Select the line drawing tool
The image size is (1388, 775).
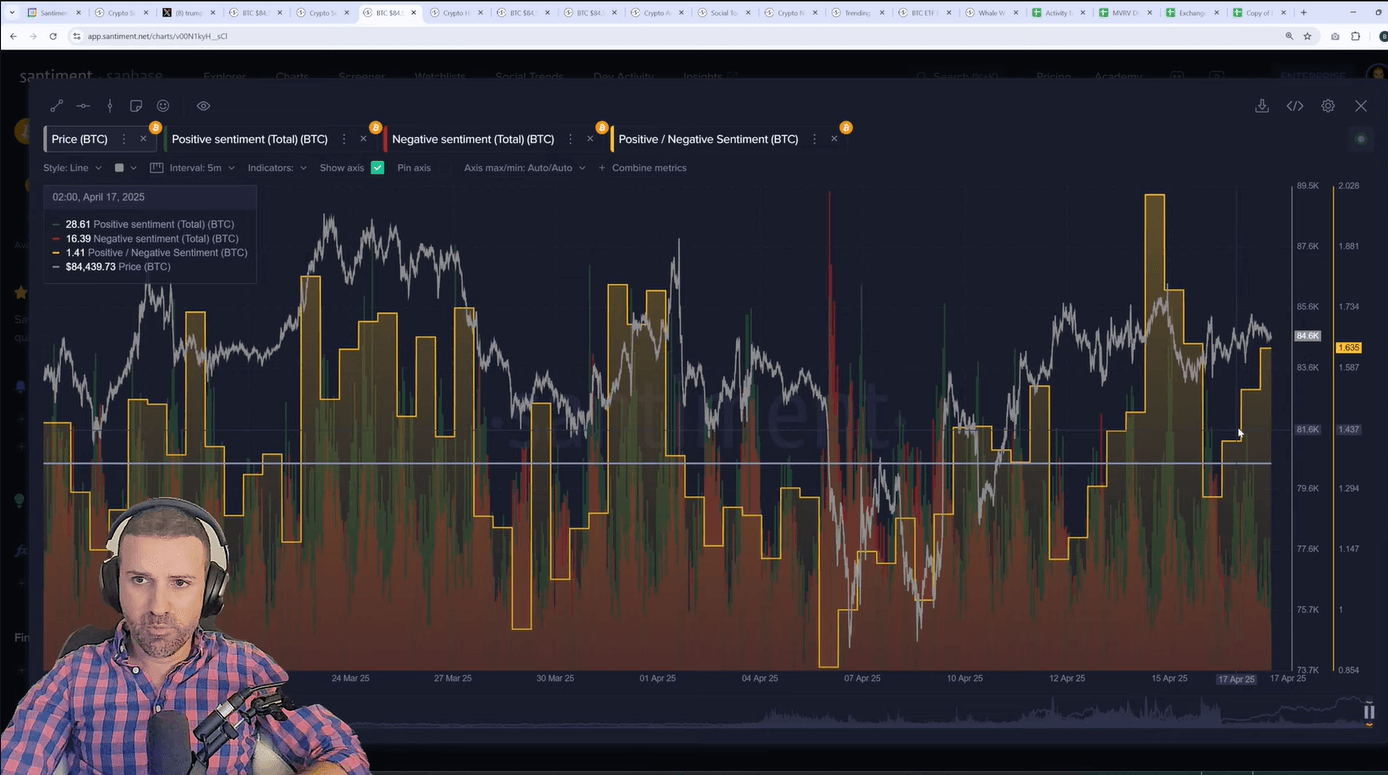click(57, 106)
